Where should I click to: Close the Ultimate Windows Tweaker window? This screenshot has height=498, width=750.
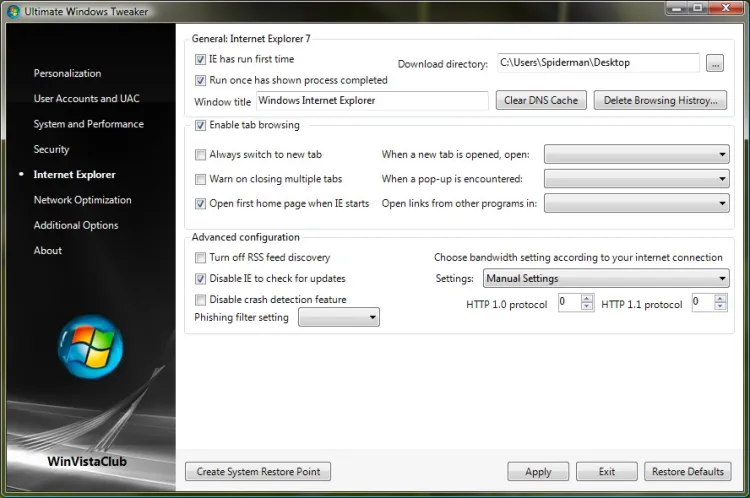click(x=726, y=8)
